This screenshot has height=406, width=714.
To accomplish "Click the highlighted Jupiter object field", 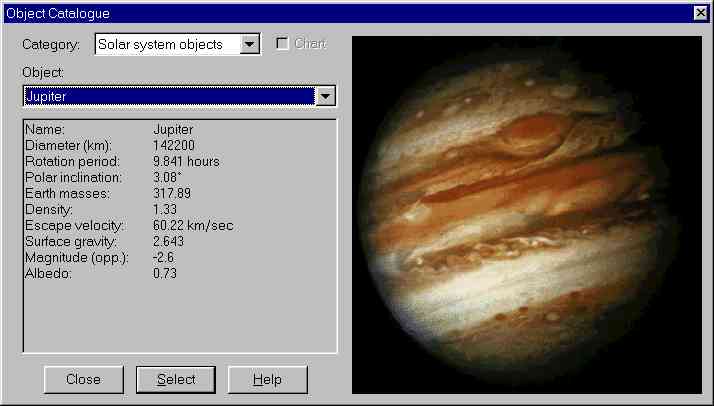I will [168, 96].
